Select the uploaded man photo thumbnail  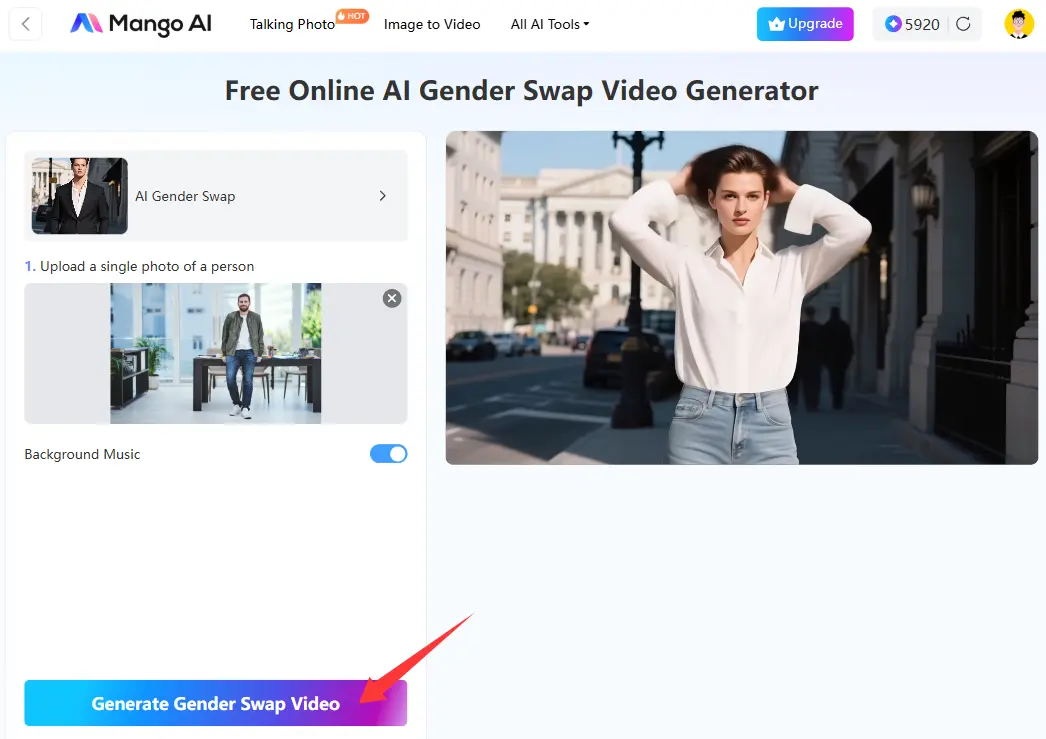(x=215, y=353)
